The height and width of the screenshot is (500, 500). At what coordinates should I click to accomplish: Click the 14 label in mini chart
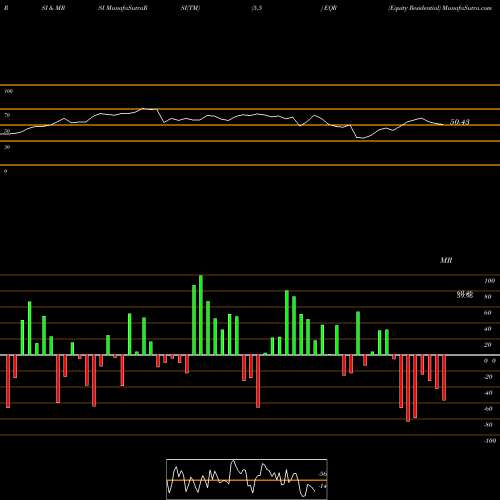tap(323, 486)
